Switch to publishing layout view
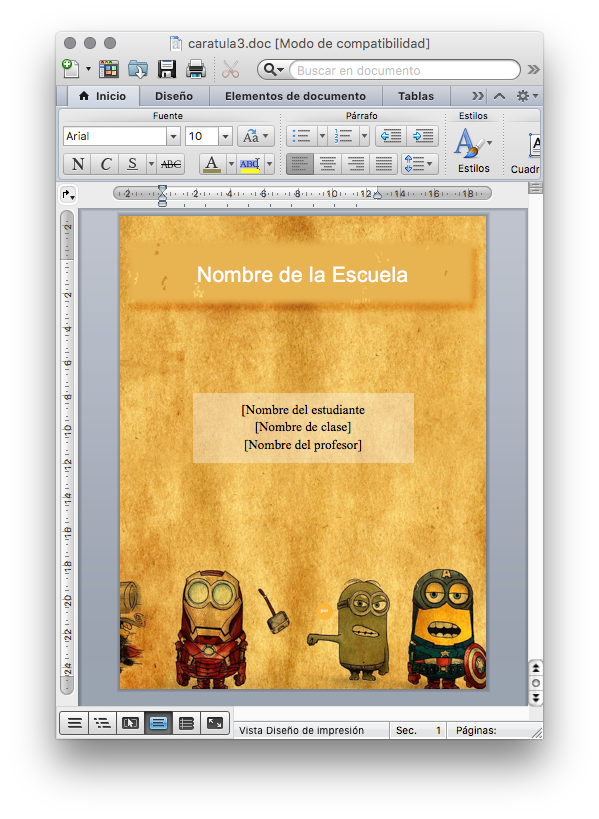 tap(130, 723)
